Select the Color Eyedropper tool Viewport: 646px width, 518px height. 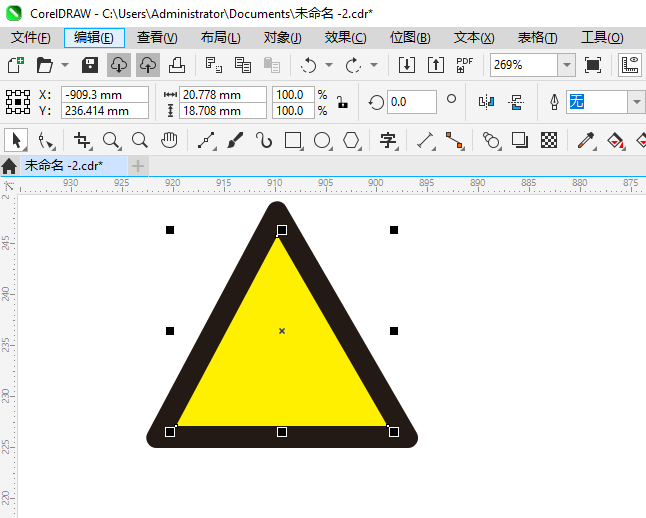coord(586,141)
